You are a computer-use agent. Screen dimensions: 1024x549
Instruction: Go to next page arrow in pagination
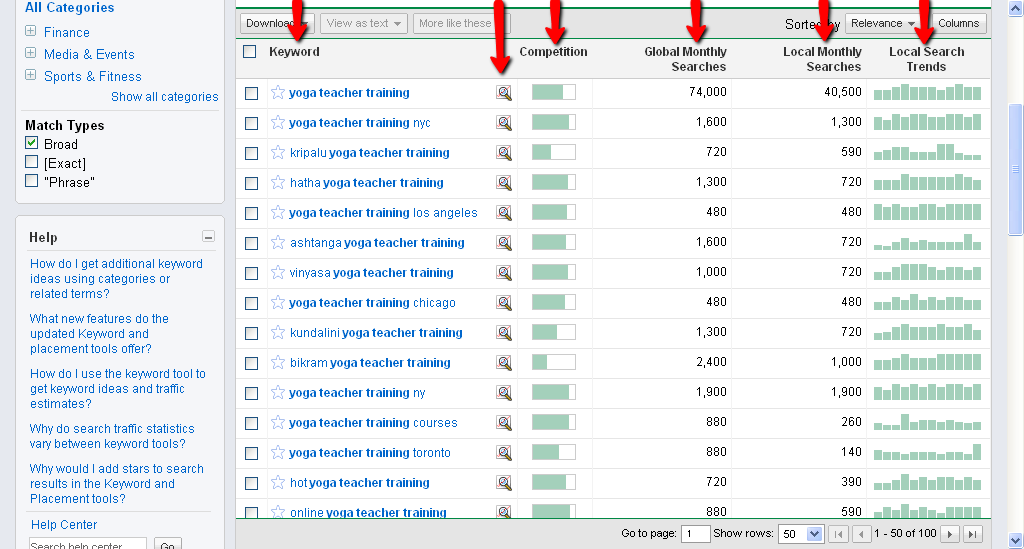[951, 534]
